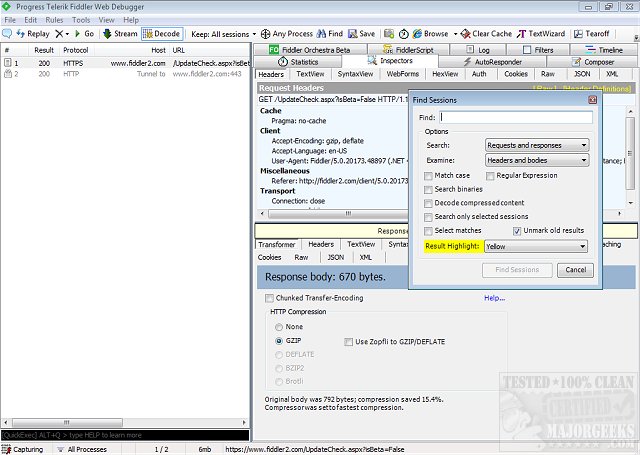Viewport: 640px width, 455px height.
Task: Switch to the Log tab
Action: tap(478, 50)
